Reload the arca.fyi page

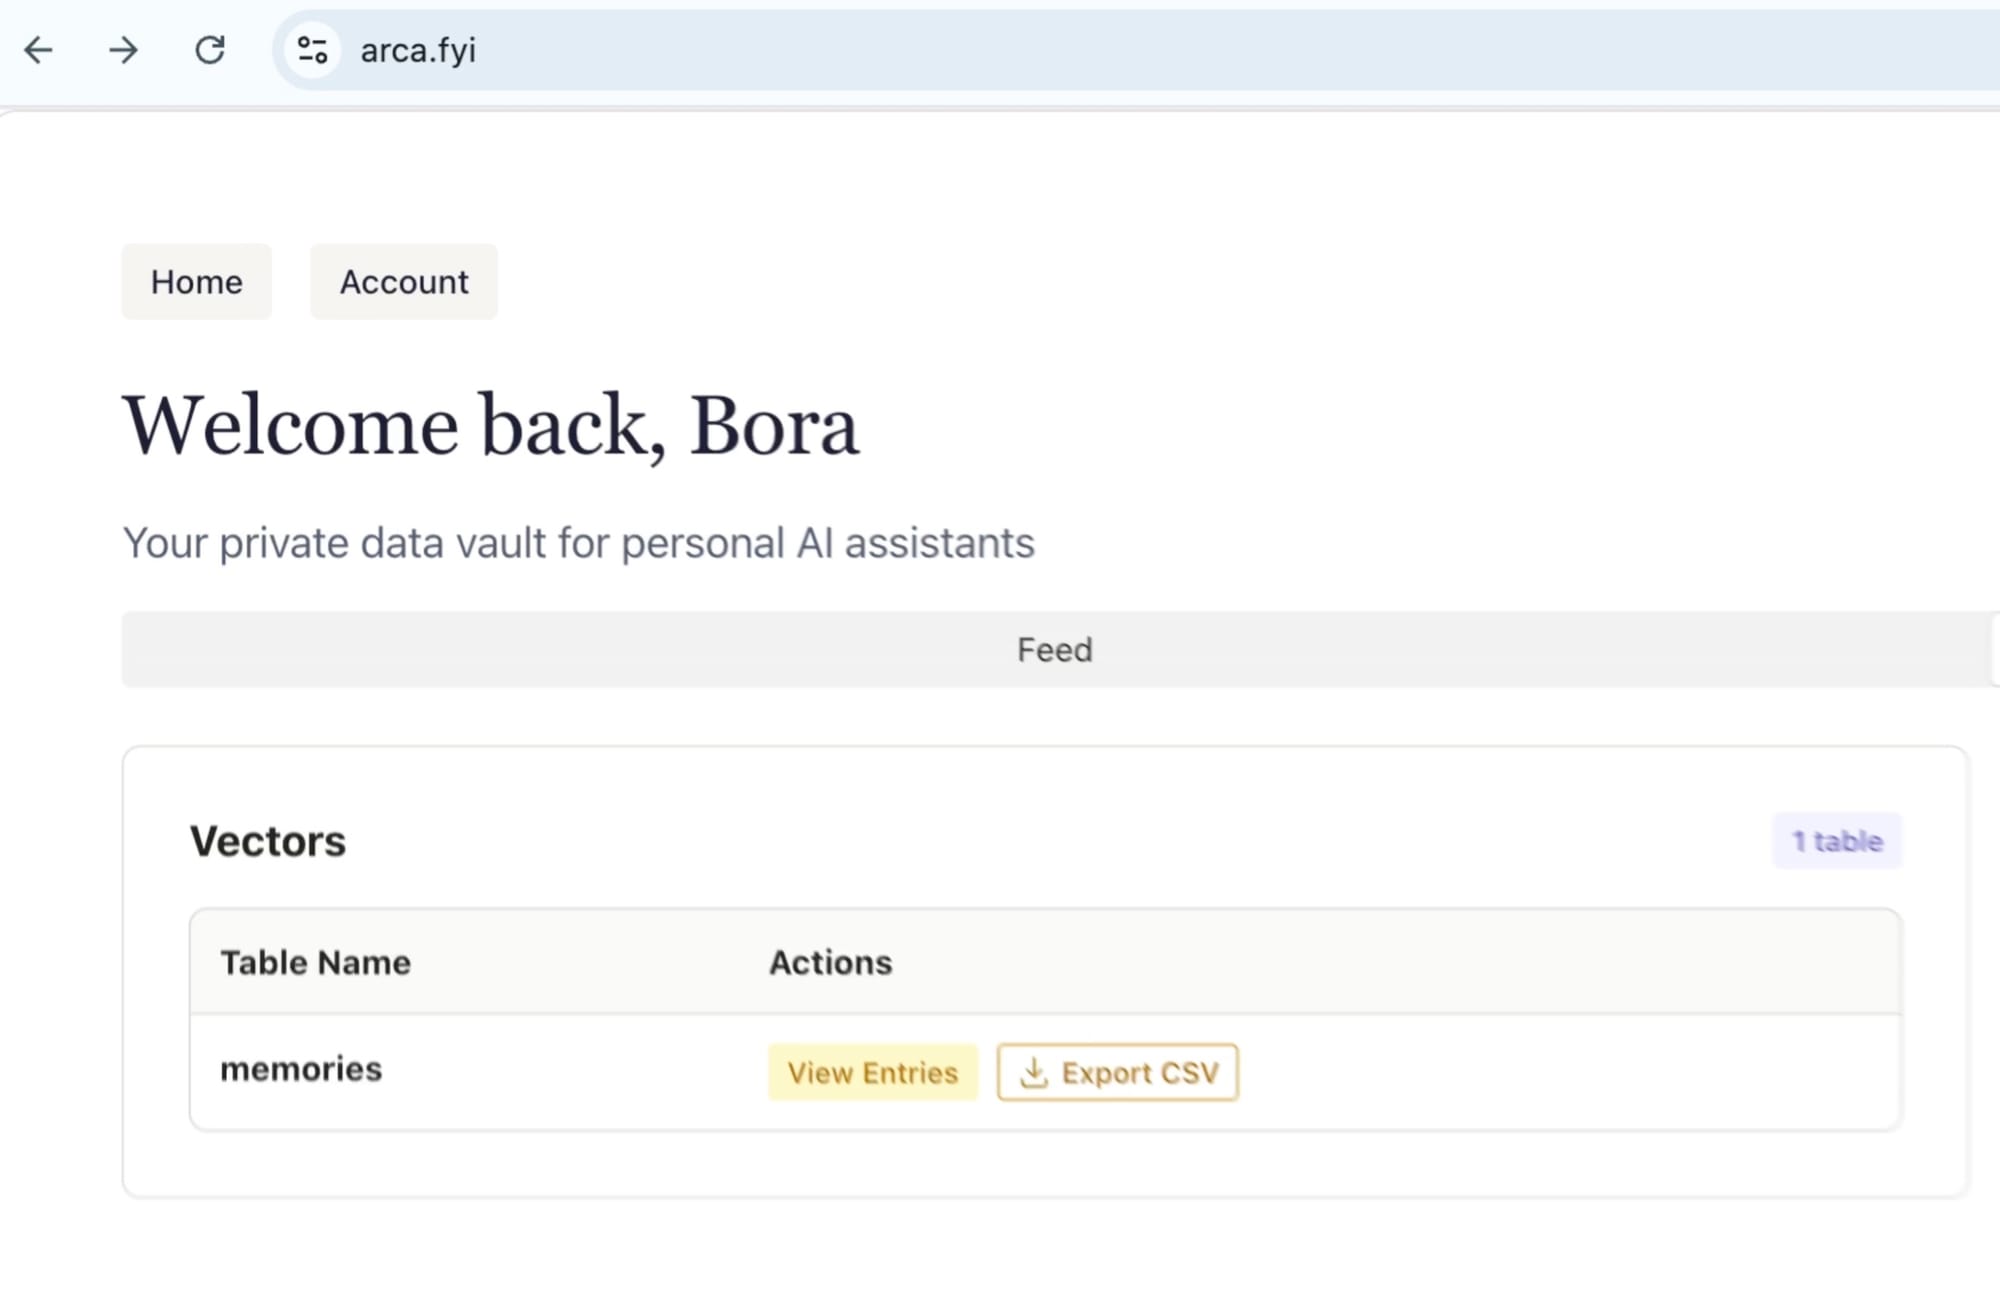tap(210, 50)
